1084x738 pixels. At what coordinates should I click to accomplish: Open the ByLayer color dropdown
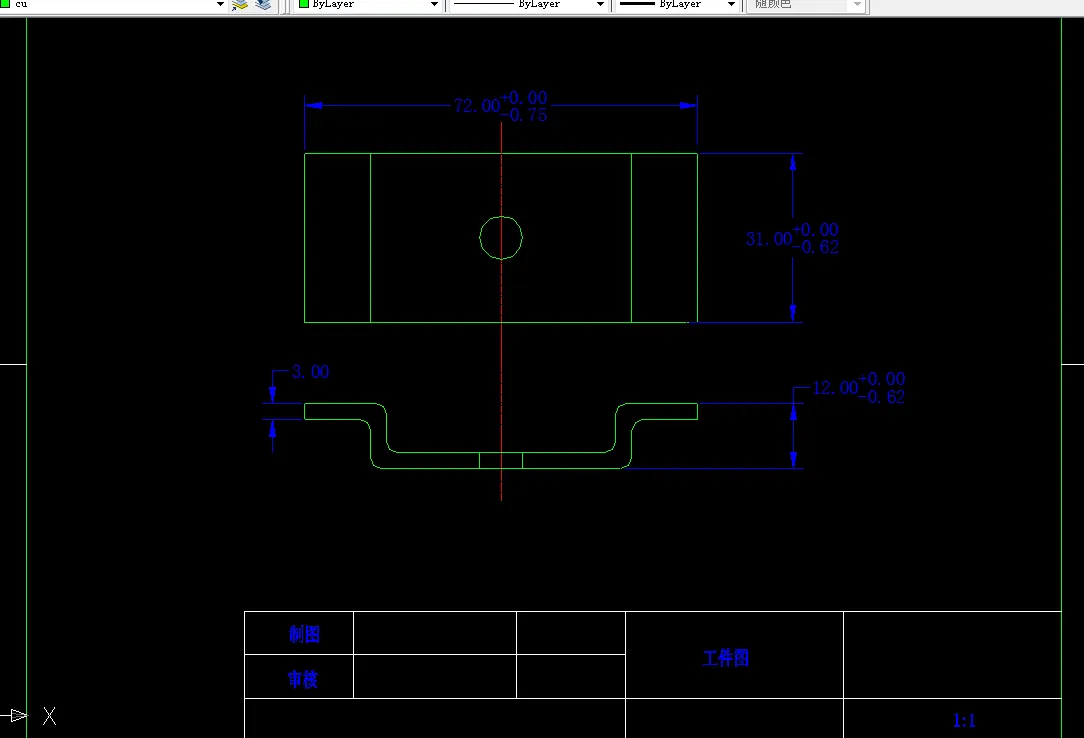[434, 5]
